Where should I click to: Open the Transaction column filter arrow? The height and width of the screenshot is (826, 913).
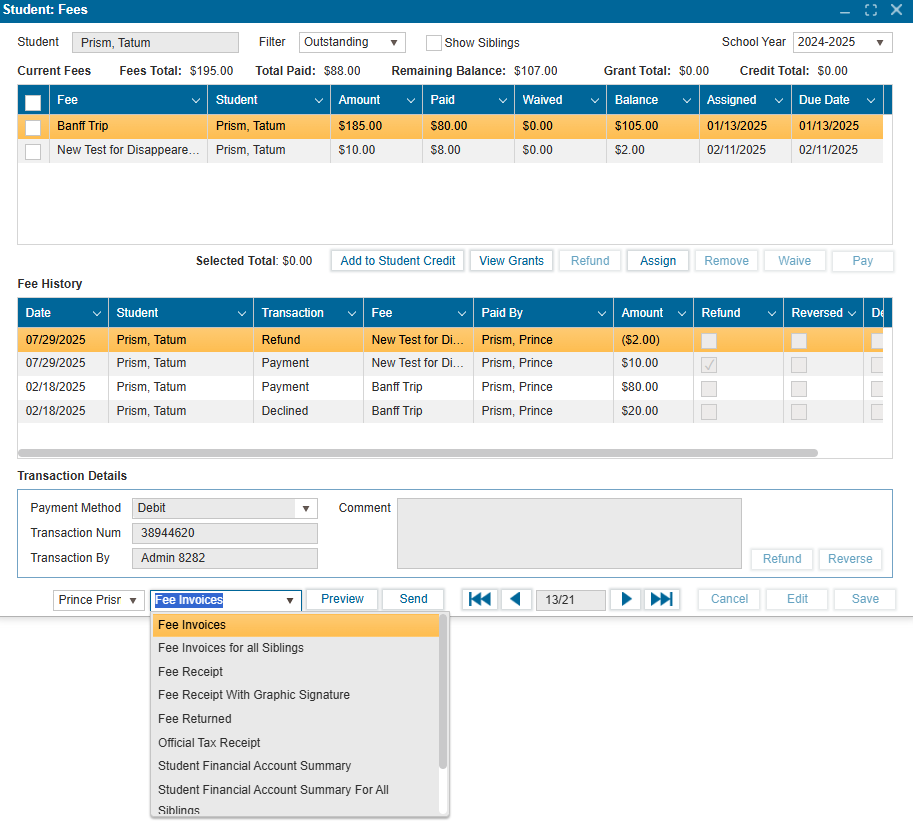coord(351,314)
